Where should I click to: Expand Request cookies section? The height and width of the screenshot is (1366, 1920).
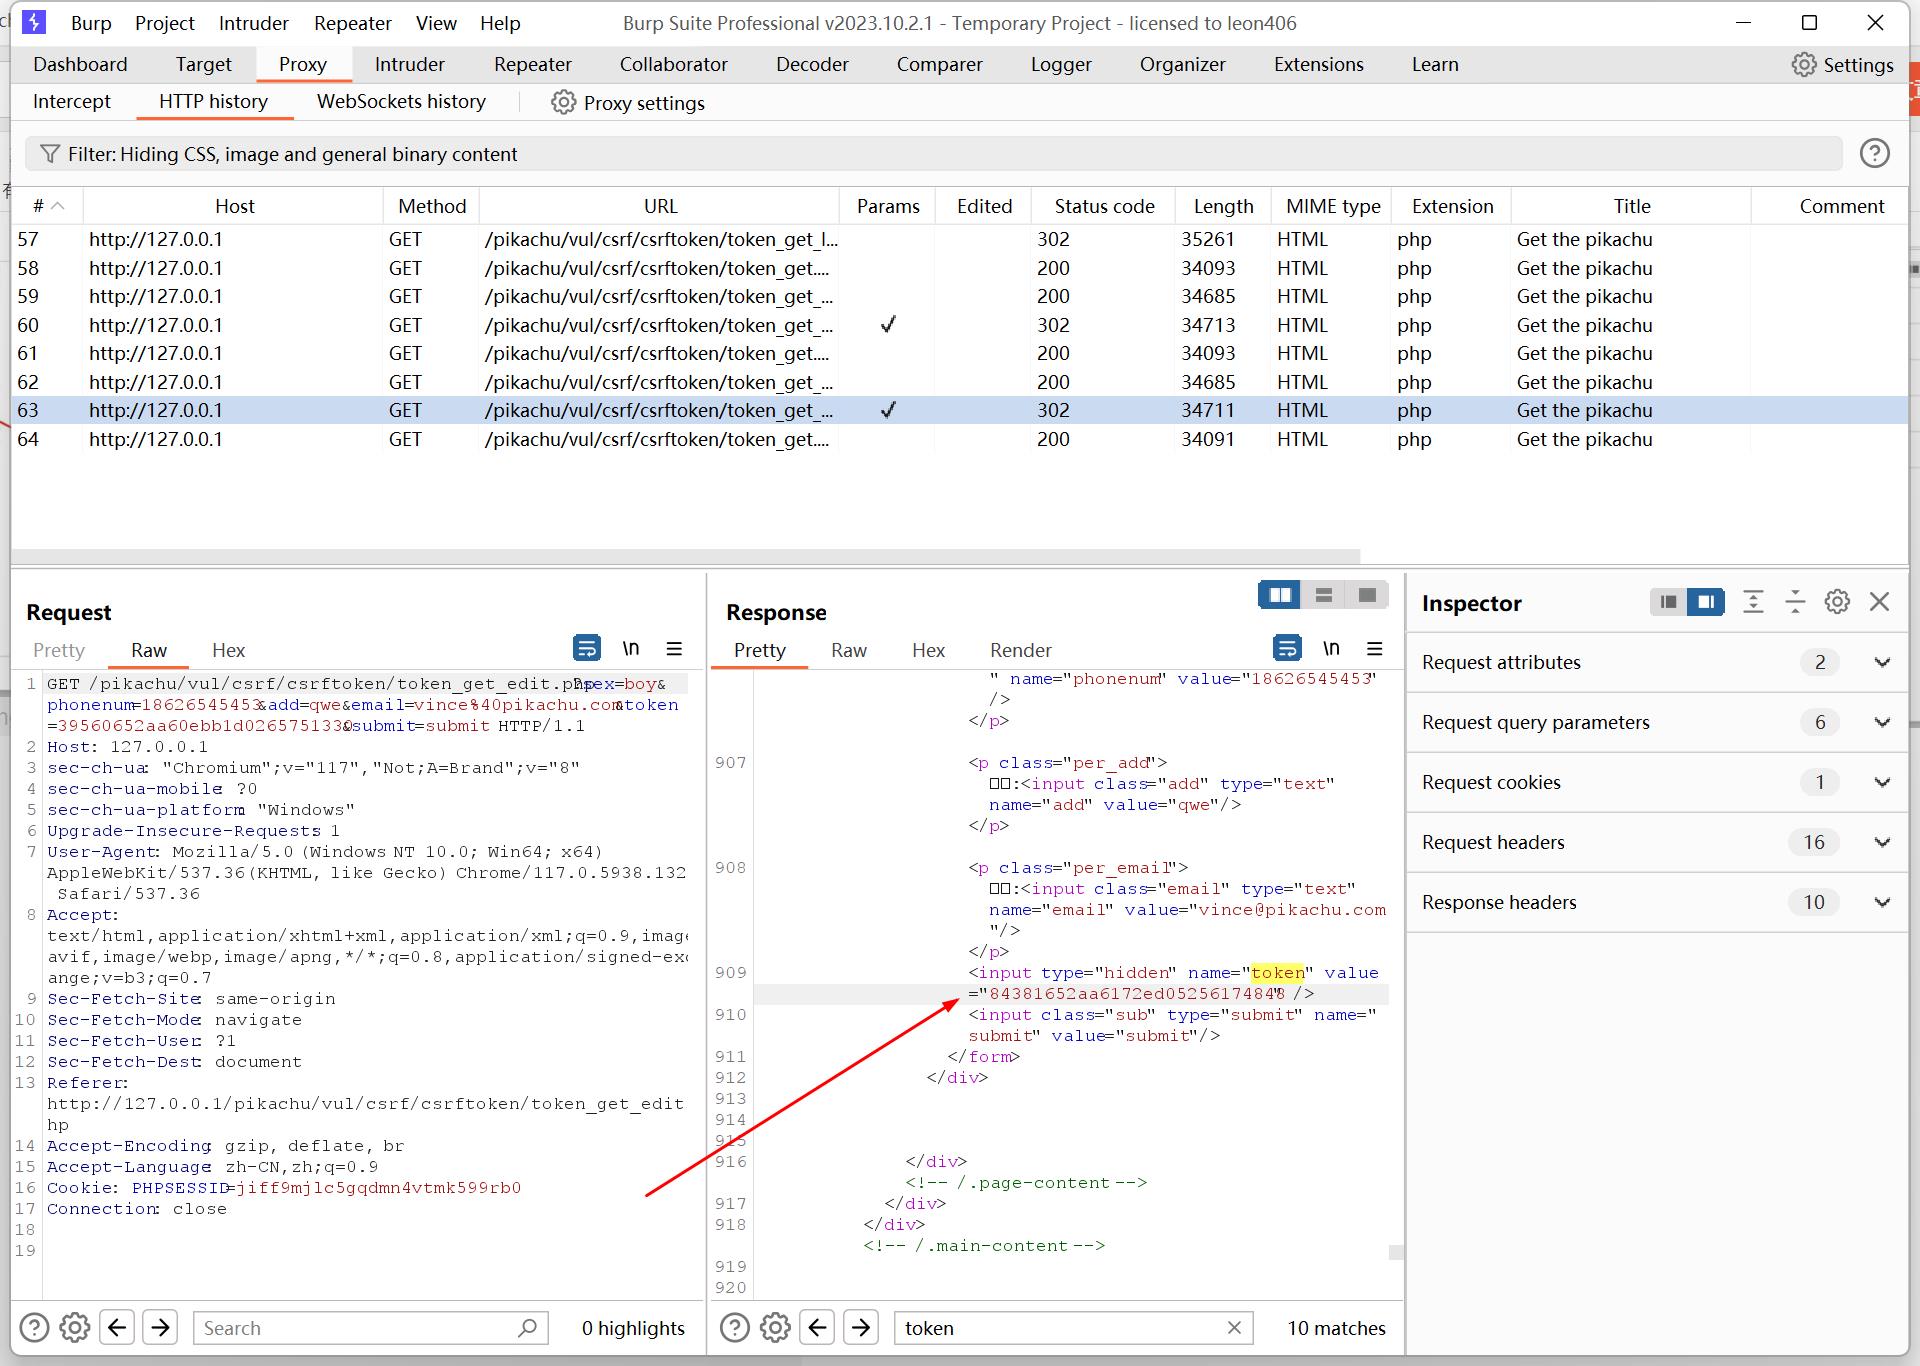1882,782
